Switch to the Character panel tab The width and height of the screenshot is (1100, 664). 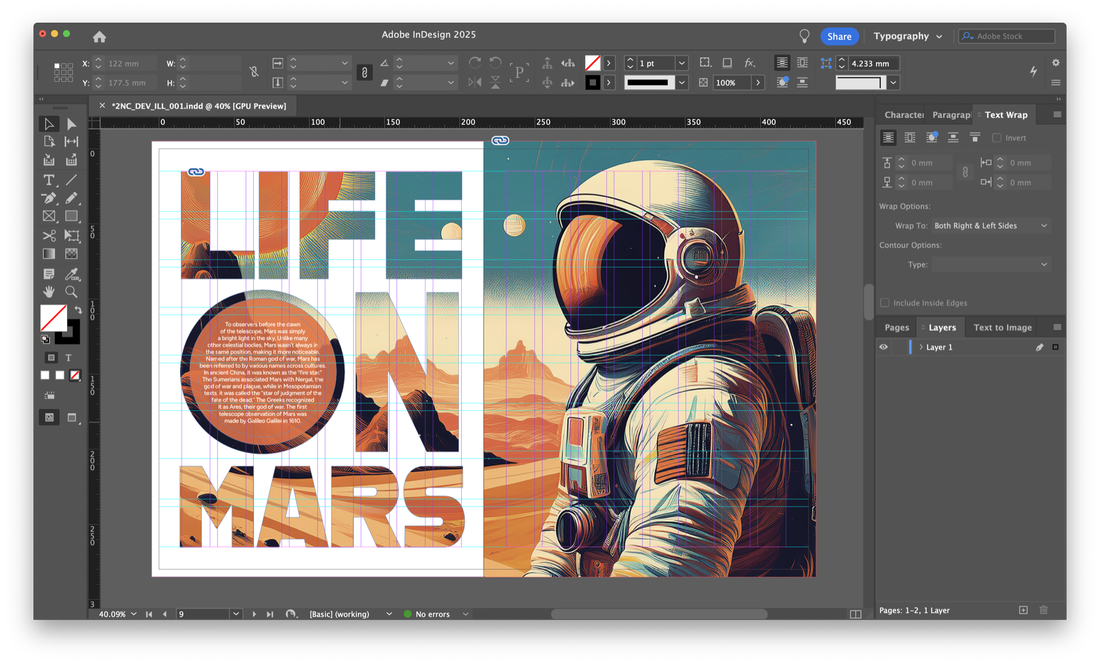point(904,115)
